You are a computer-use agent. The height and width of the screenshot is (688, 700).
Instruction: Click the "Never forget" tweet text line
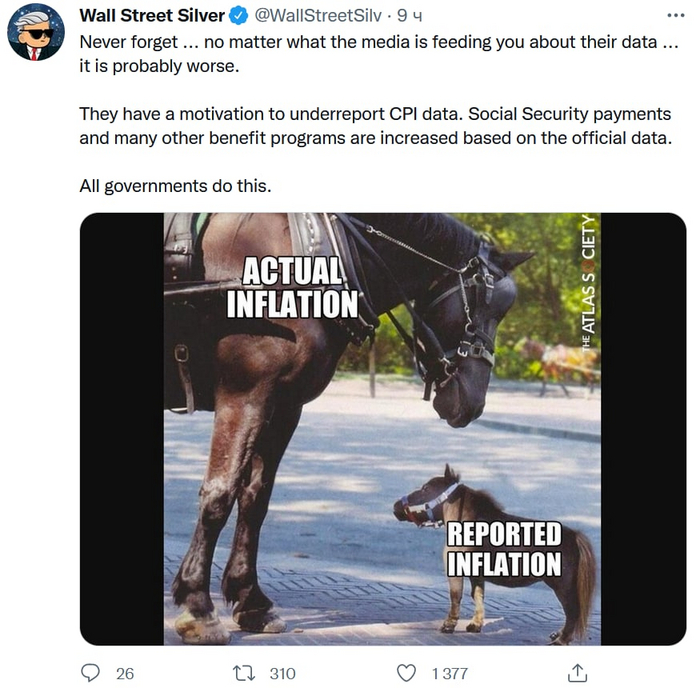coord(372,42)
